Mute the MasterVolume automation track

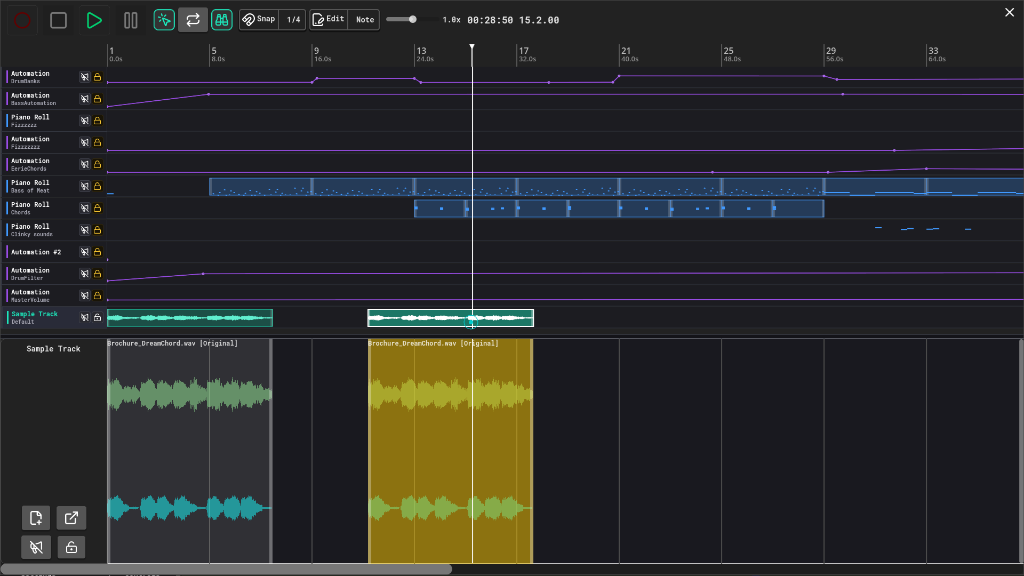85,296
